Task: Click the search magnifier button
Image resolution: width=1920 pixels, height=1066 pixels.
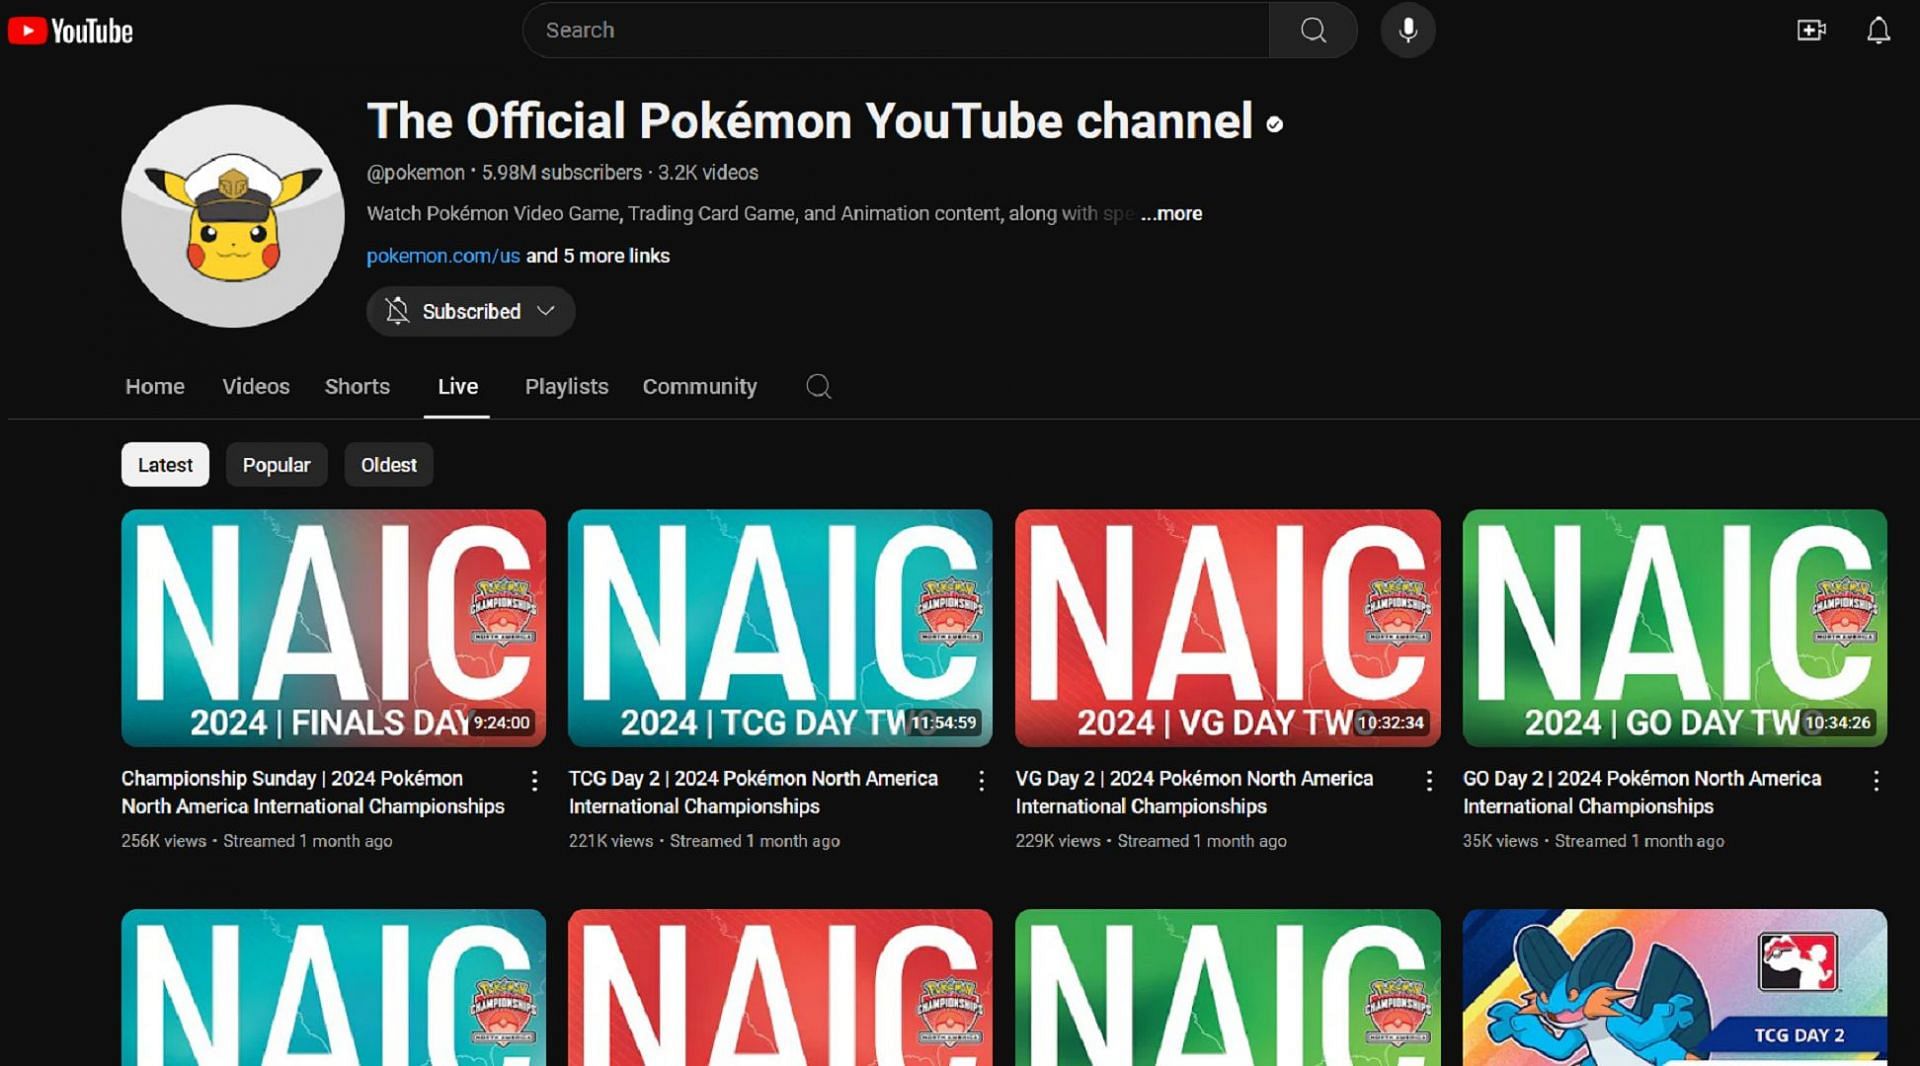Action: coord(1313,30)
